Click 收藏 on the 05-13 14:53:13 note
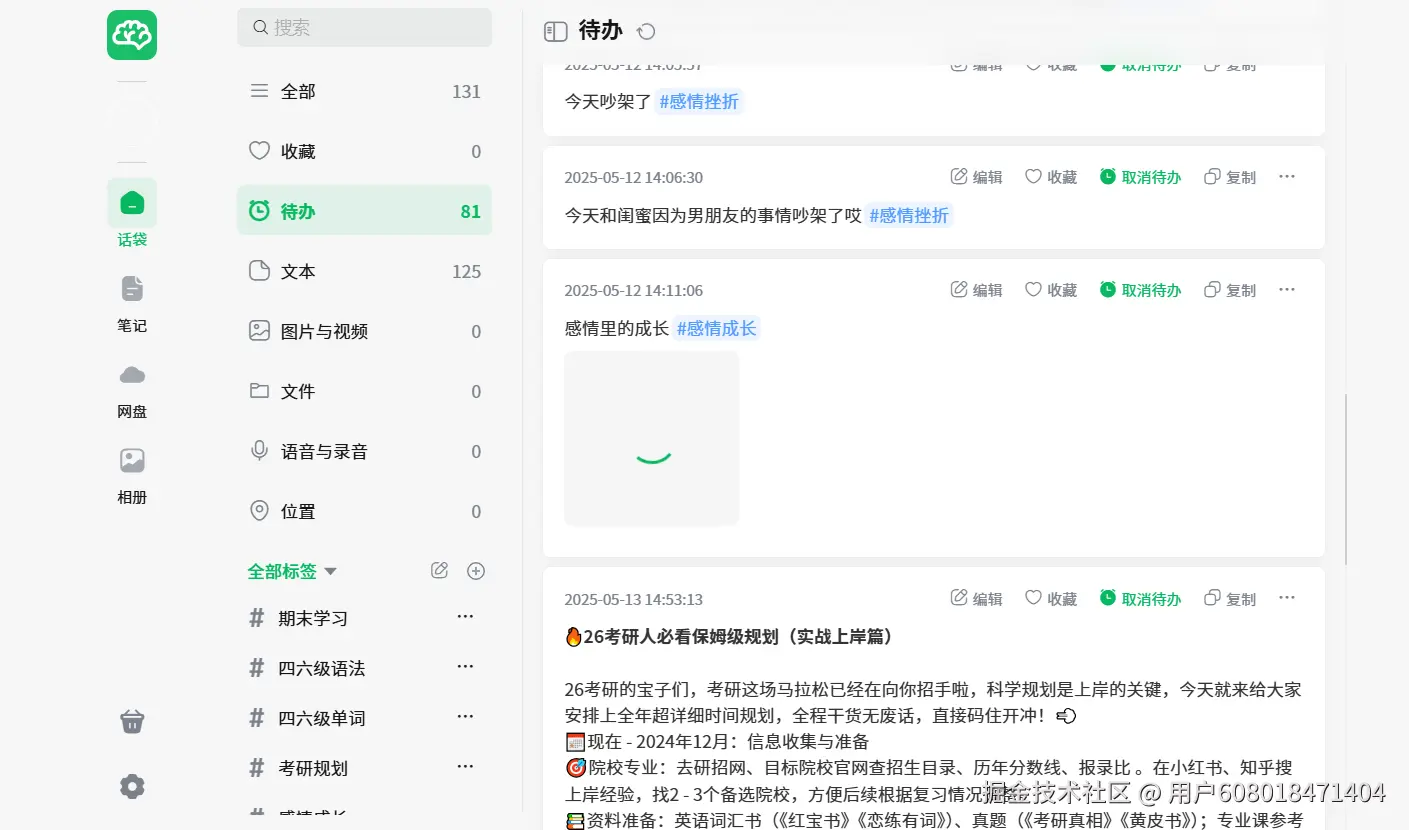1409x830 pixels. coord(1051,599)
